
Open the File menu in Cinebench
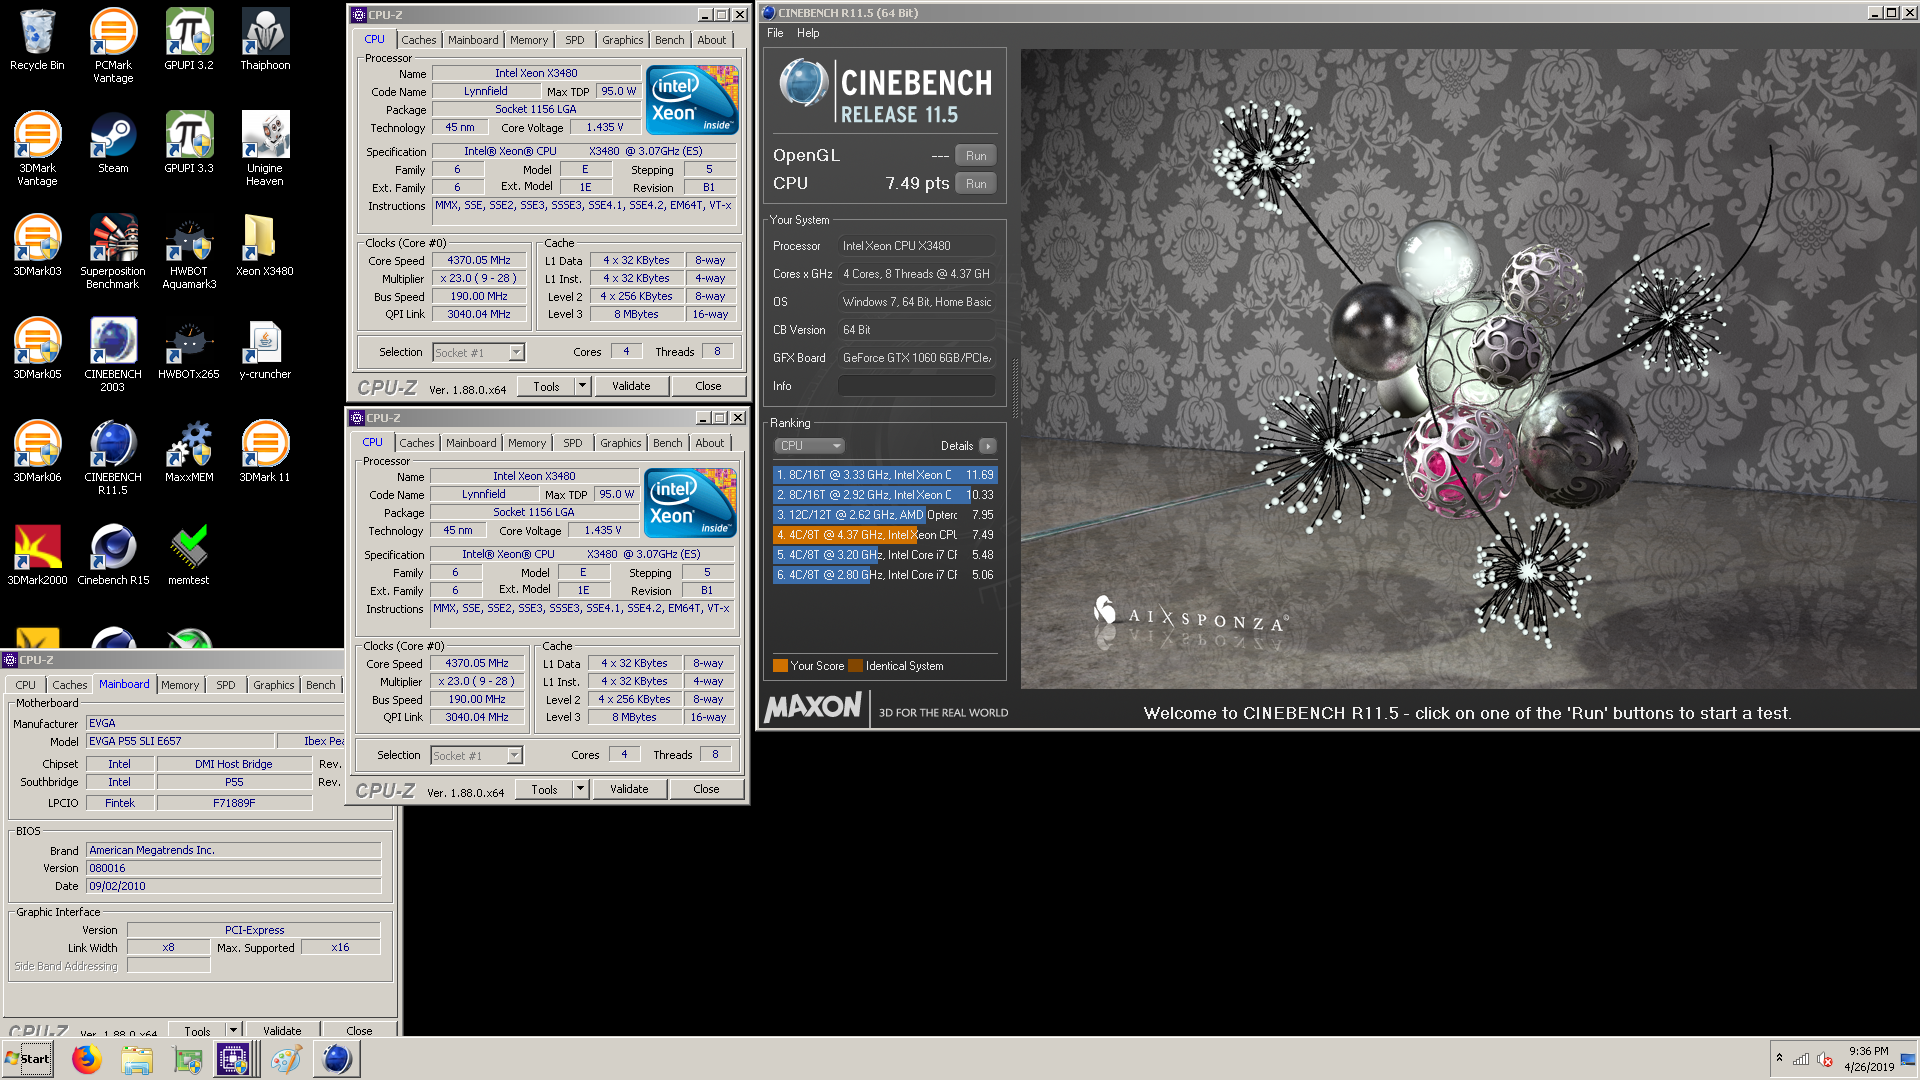point(775,33)
